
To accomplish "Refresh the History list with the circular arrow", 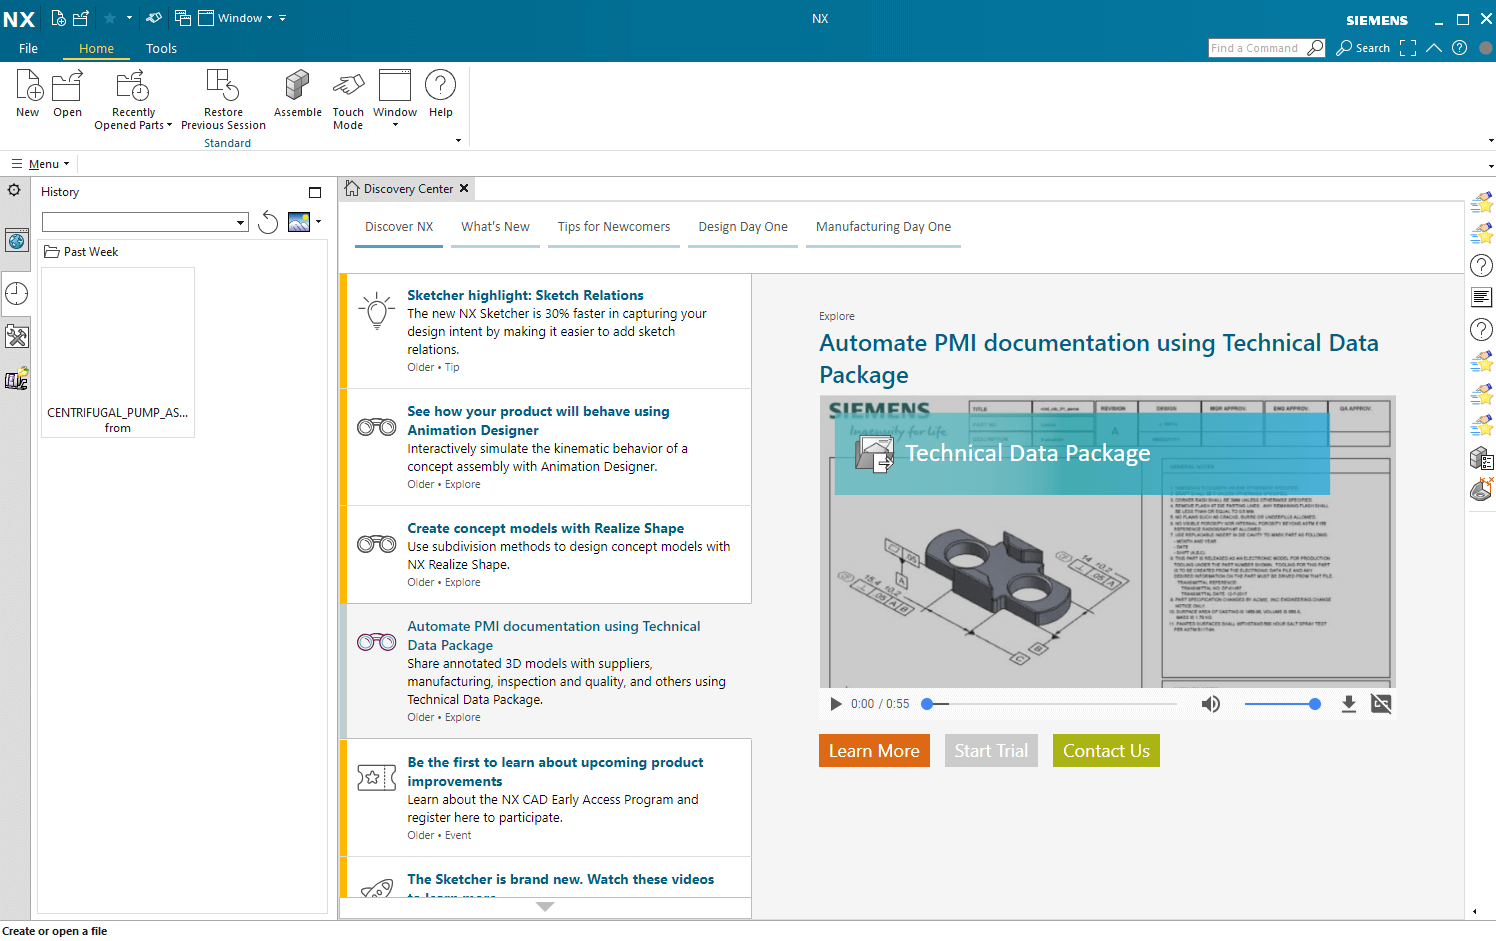I will (x=268, y=222).
